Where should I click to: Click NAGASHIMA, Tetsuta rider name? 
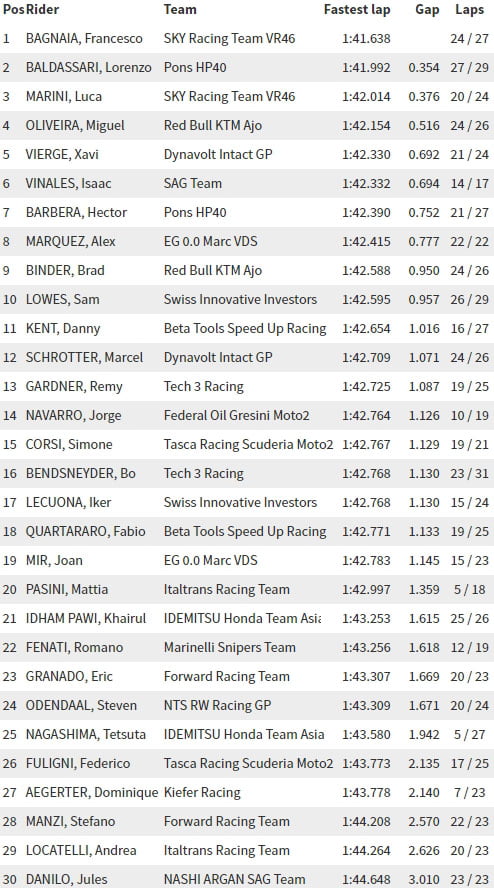(x=86, y=734)
